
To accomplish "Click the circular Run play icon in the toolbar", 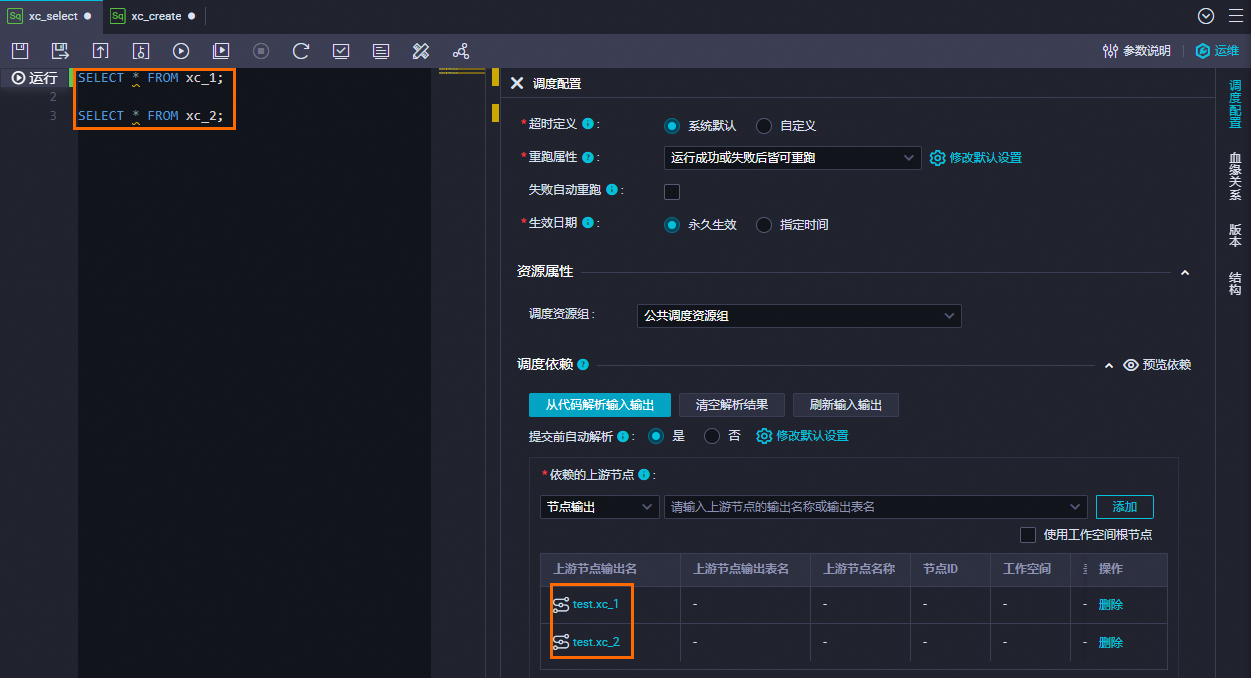I will pyautogui.click(x=180, y=51).
